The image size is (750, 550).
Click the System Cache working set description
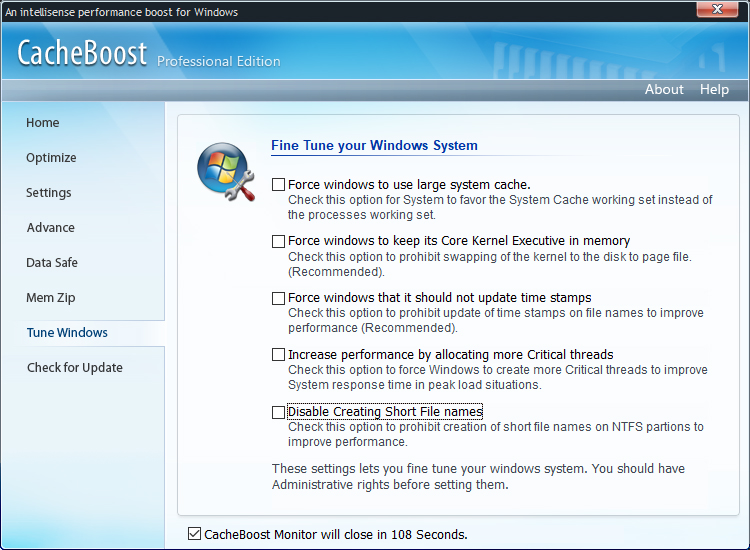tap(500, 207)
